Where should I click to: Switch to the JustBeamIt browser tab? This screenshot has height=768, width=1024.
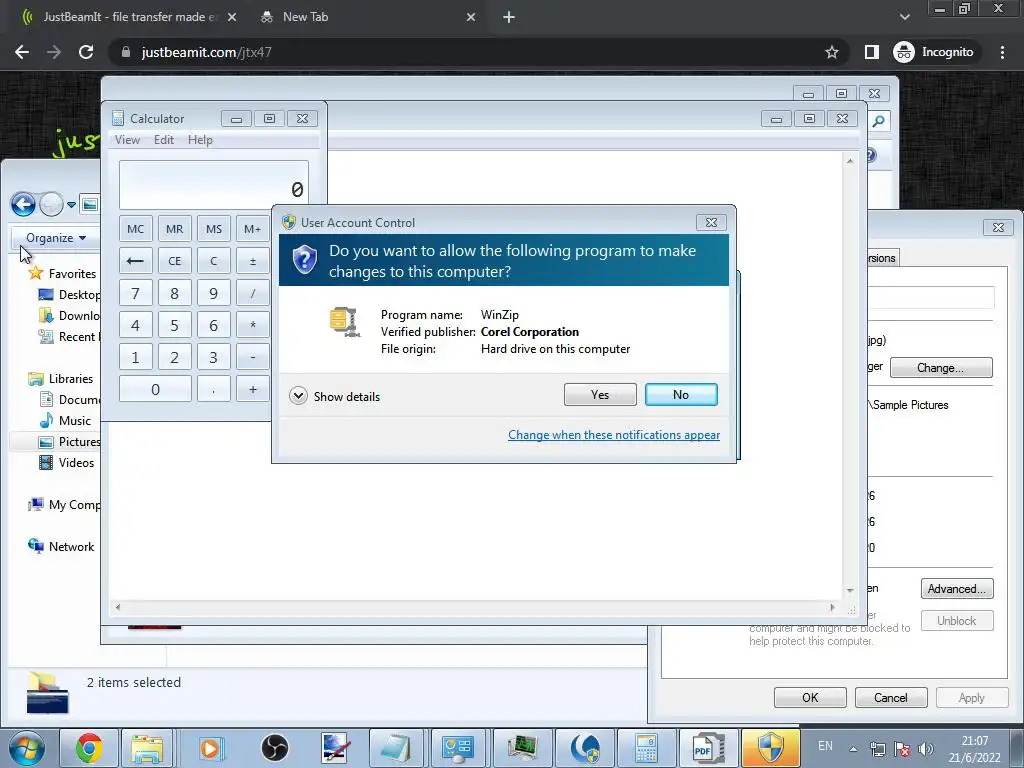coord(129,17)
